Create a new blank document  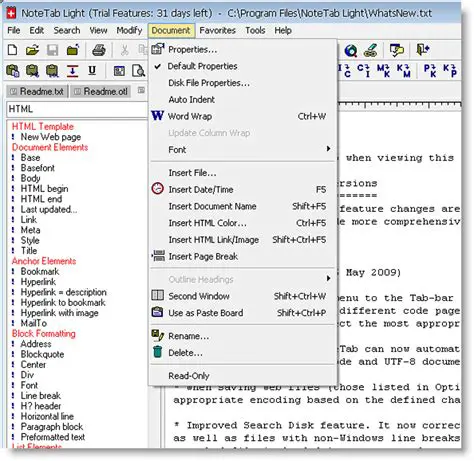point(12,50)
